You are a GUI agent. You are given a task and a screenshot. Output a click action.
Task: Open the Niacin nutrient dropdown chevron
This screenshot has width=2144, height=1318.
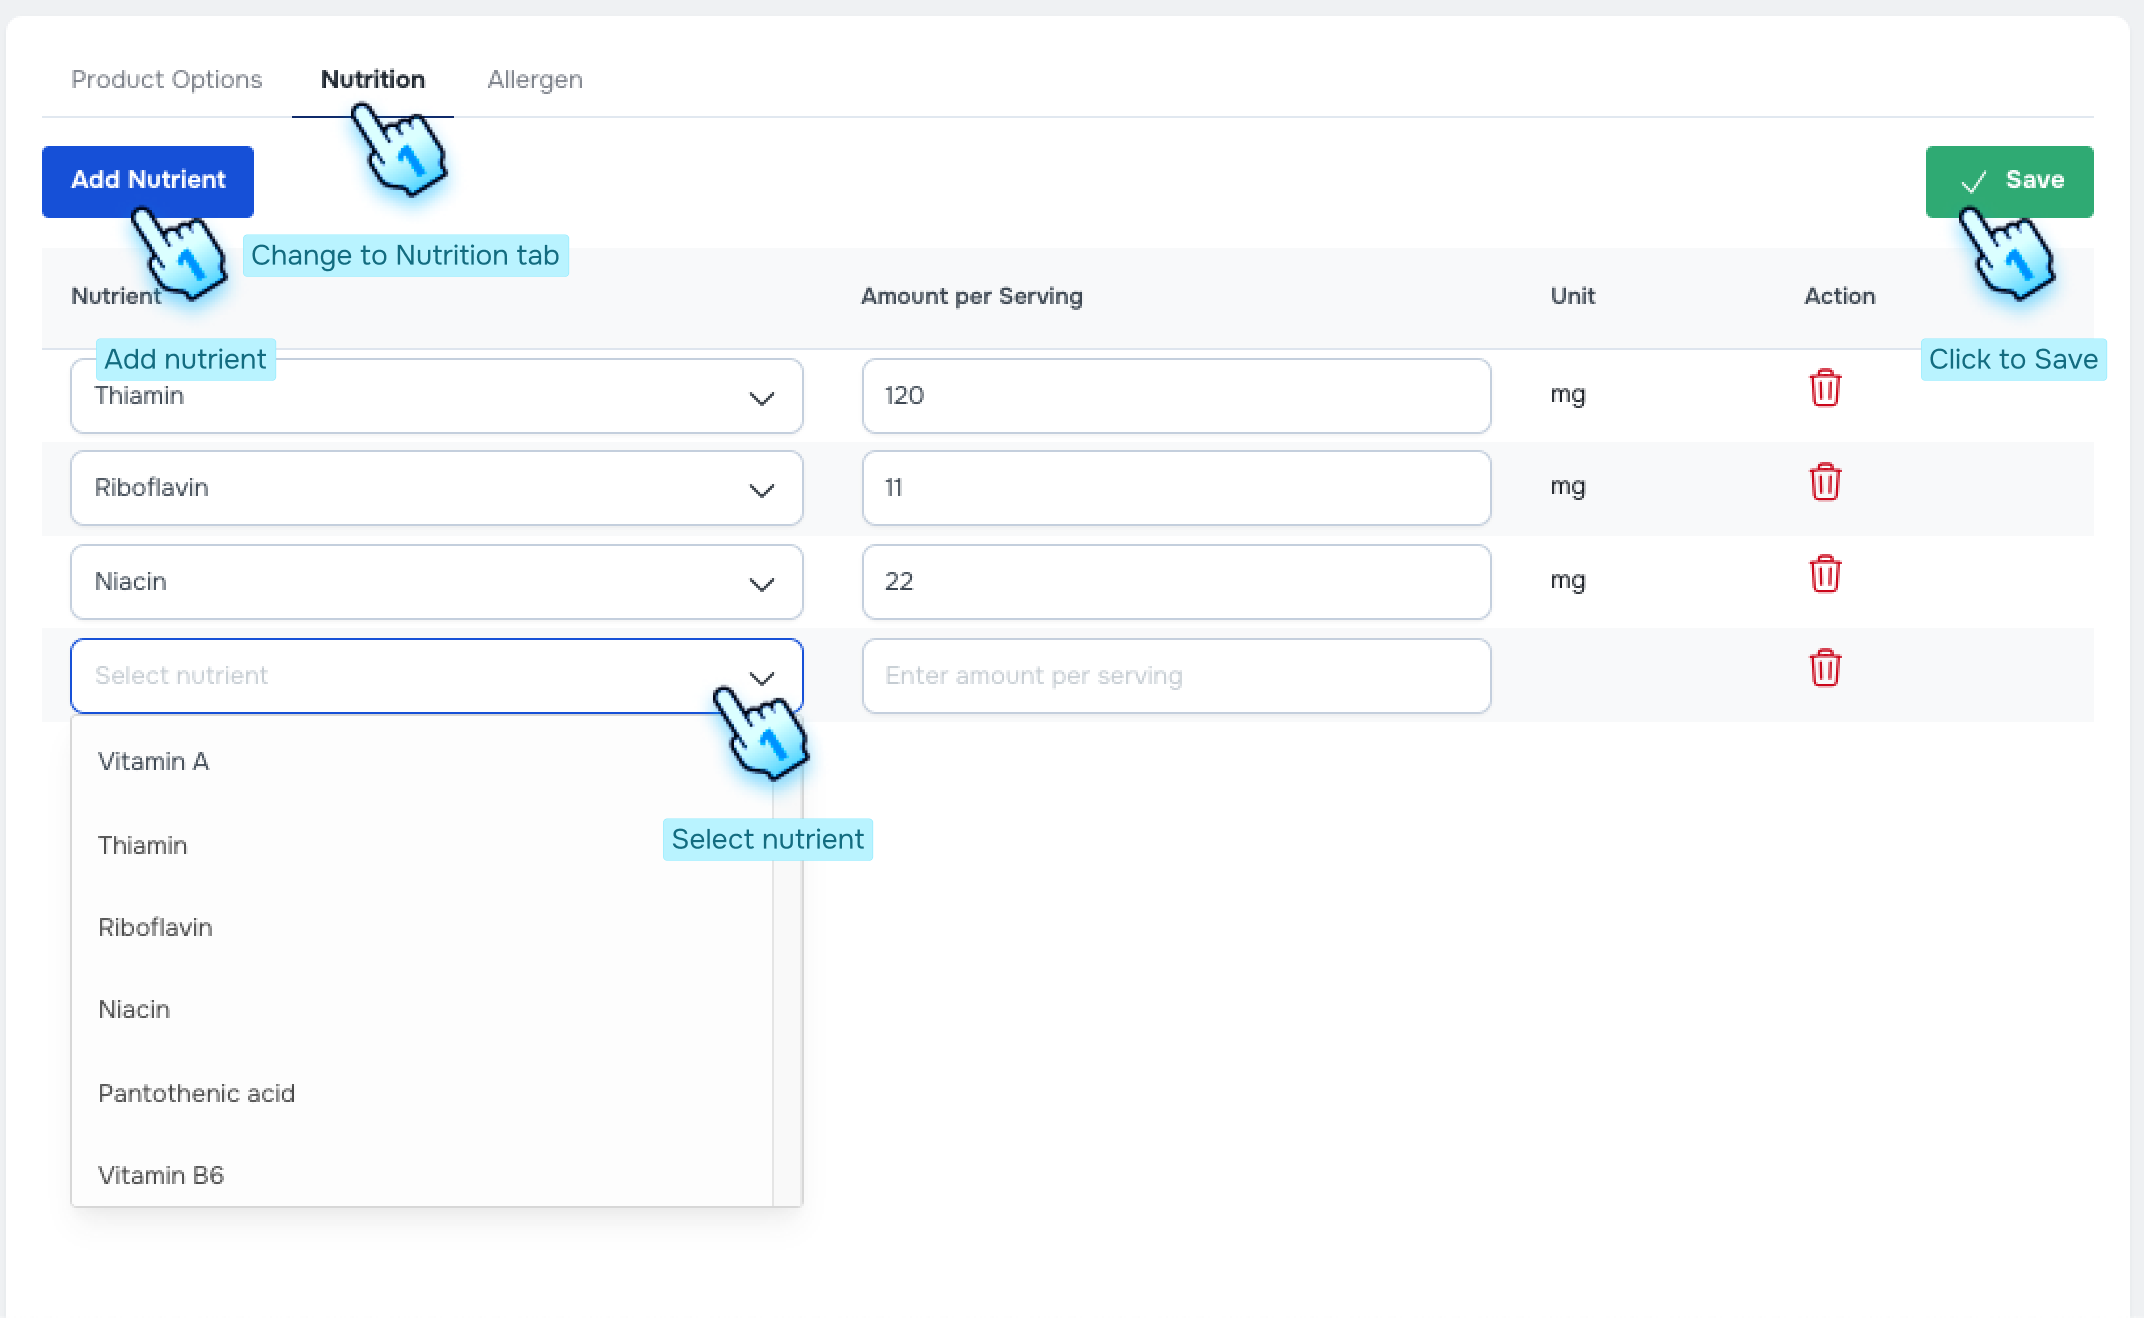coord(762,583)
